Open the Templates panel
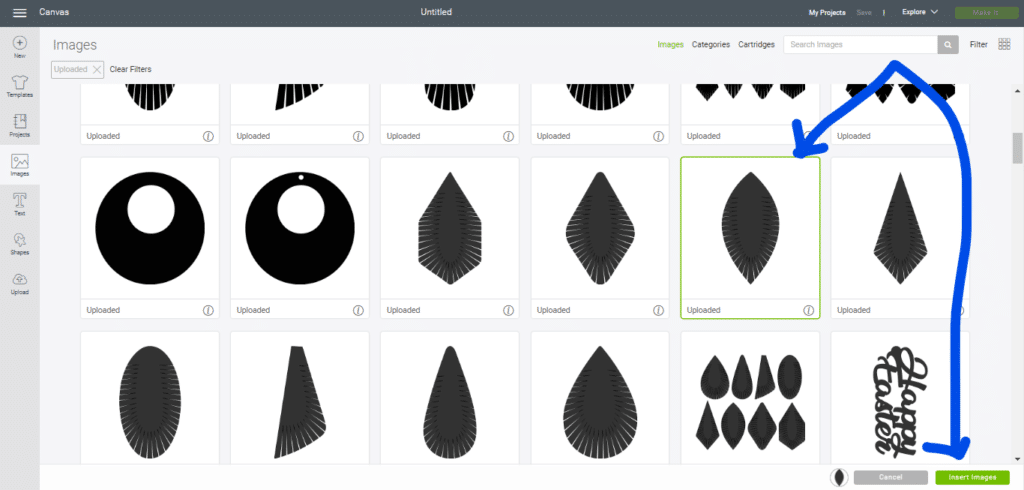Screen dimensions: 1024x490 click(20, 86)
